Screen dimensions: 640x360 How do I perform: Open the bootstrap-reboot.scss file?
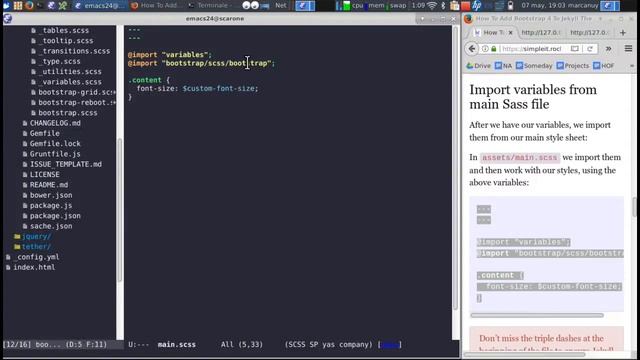tap(76, 102)
